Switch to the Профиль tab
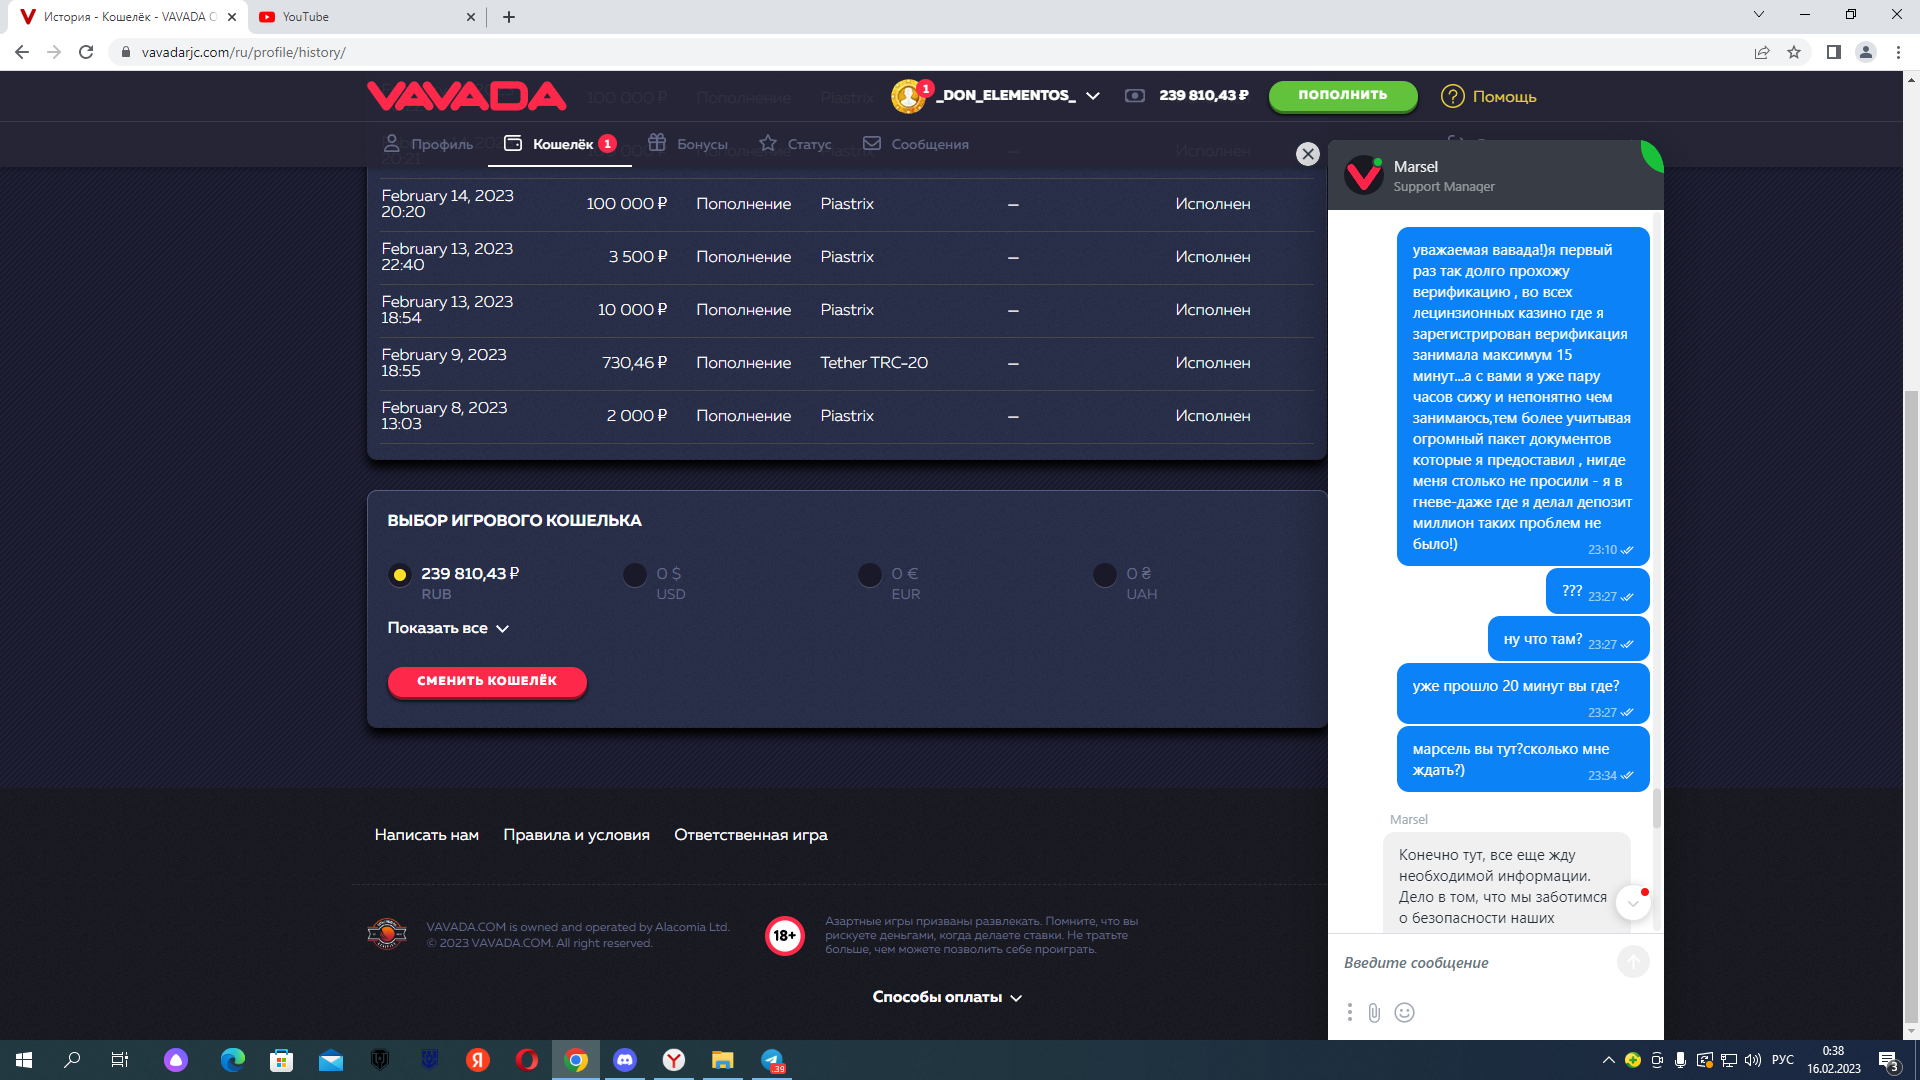The width and height of the screenshot is (1920, 1080). click(428, 144)
